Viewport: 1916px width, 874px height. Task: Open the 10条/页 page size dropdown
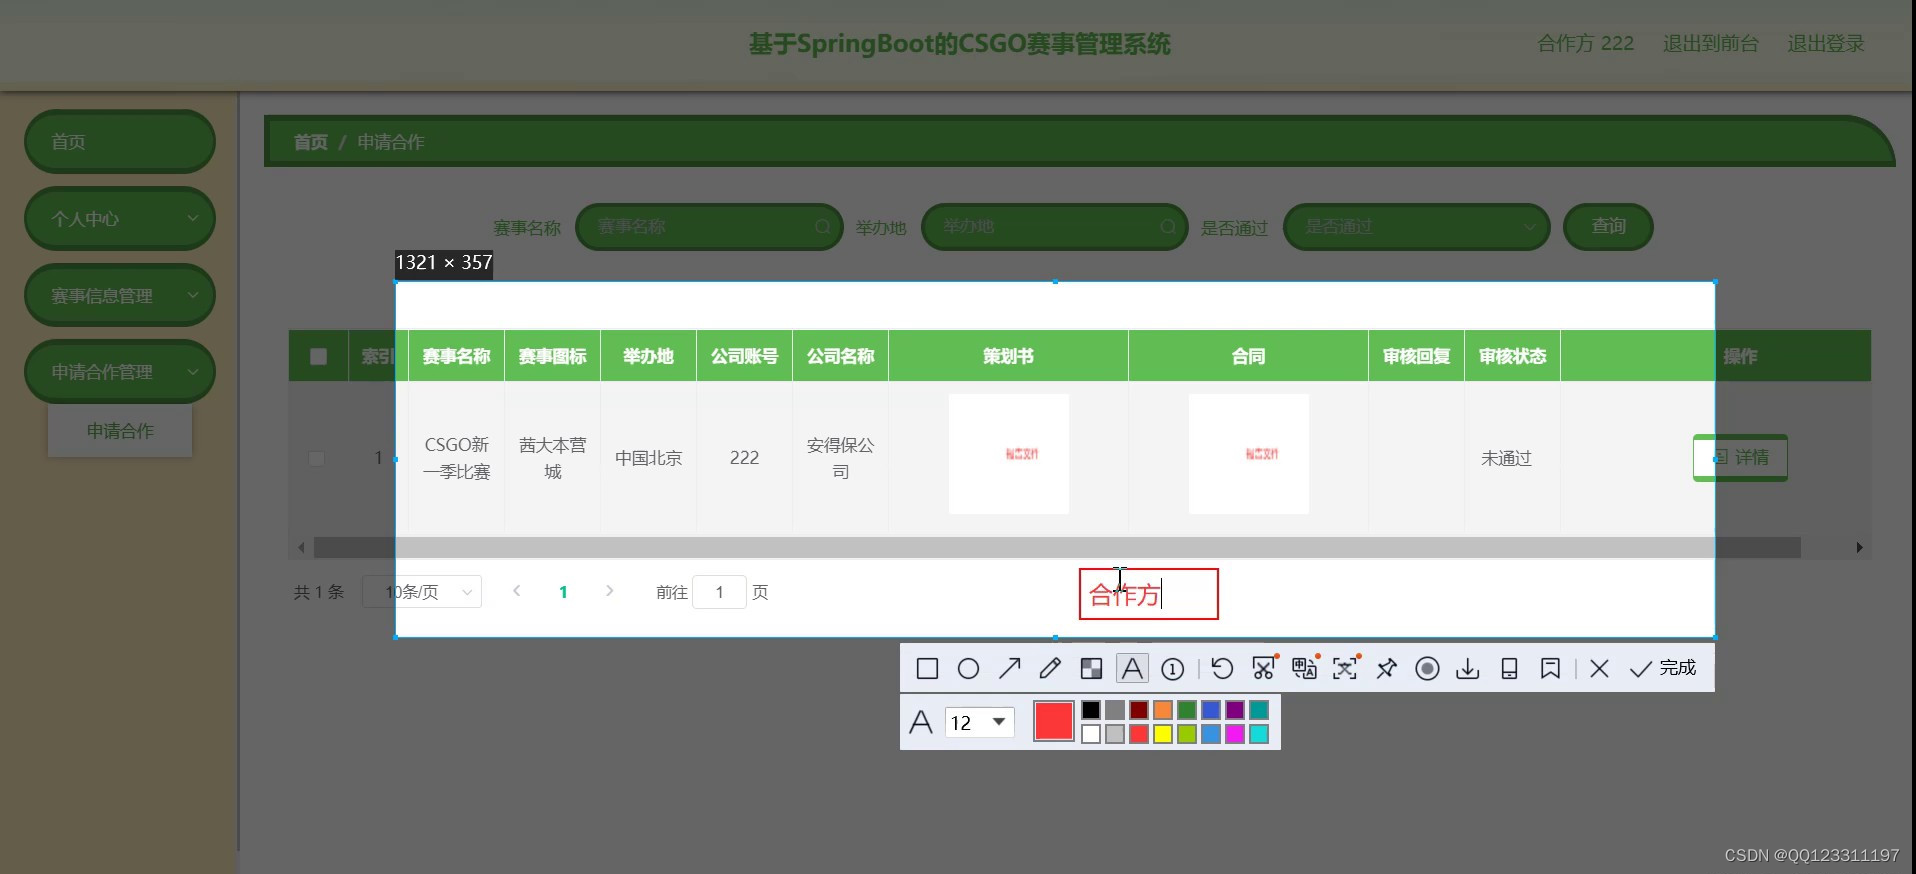pos(422,592)
